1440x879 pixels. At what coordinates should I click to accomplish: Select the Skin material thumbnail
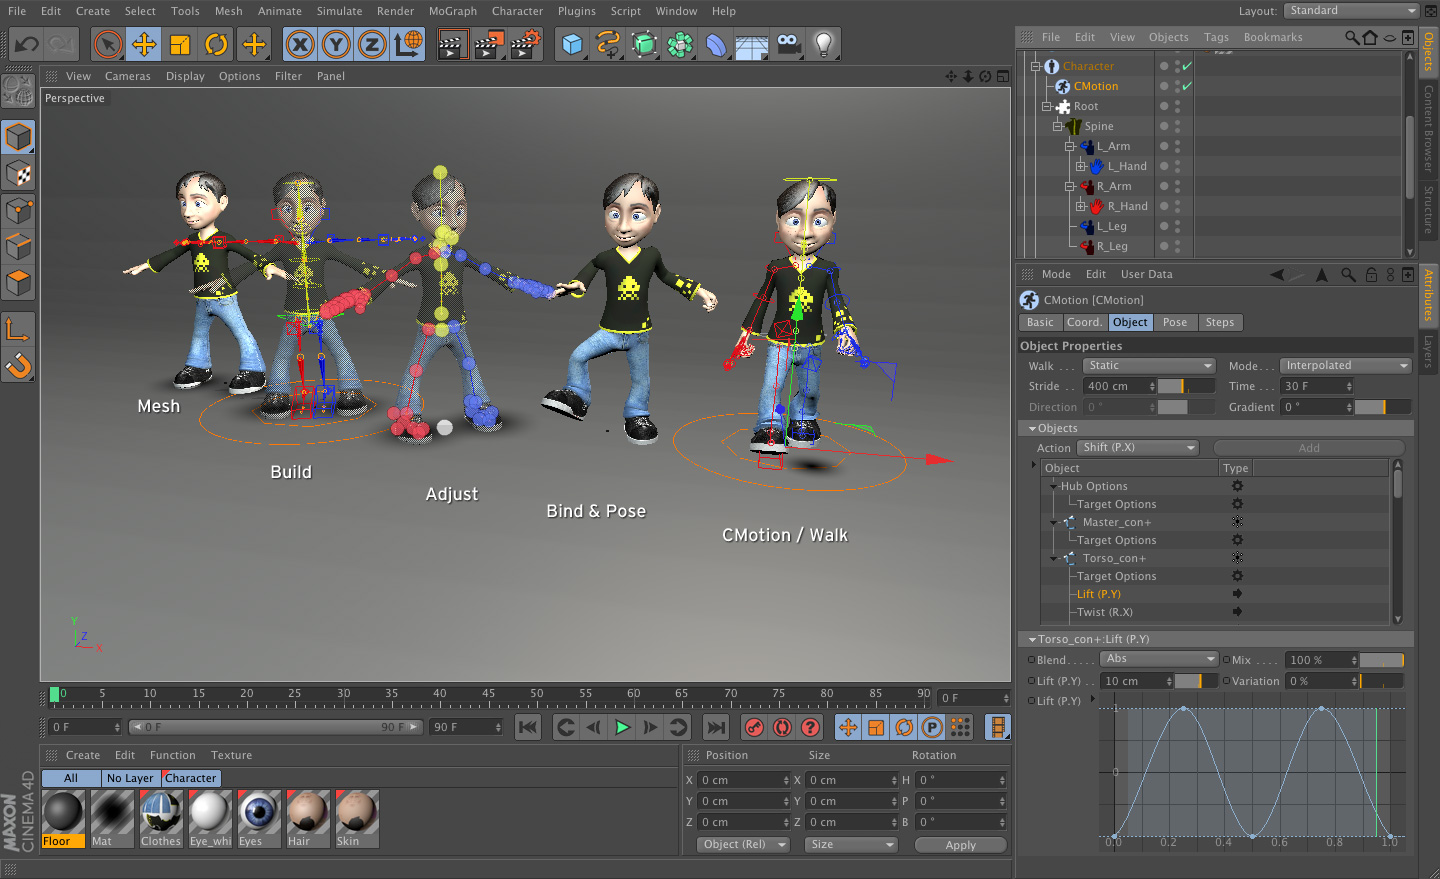click(357, 813)
